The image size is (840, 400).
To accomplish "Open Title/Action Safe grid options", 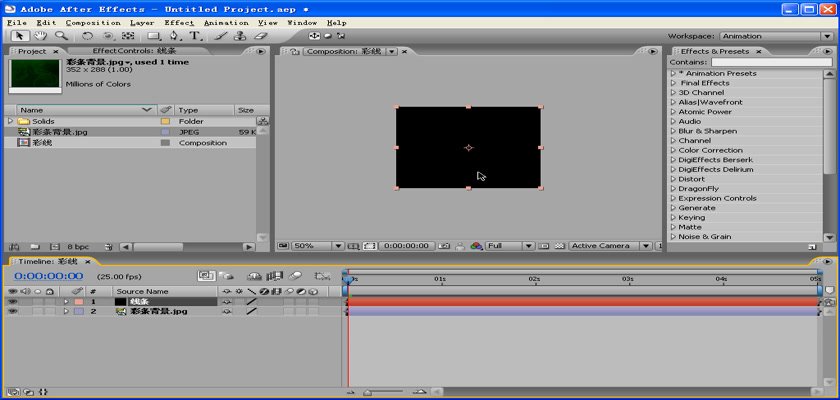I will click(x=353, y=246).
